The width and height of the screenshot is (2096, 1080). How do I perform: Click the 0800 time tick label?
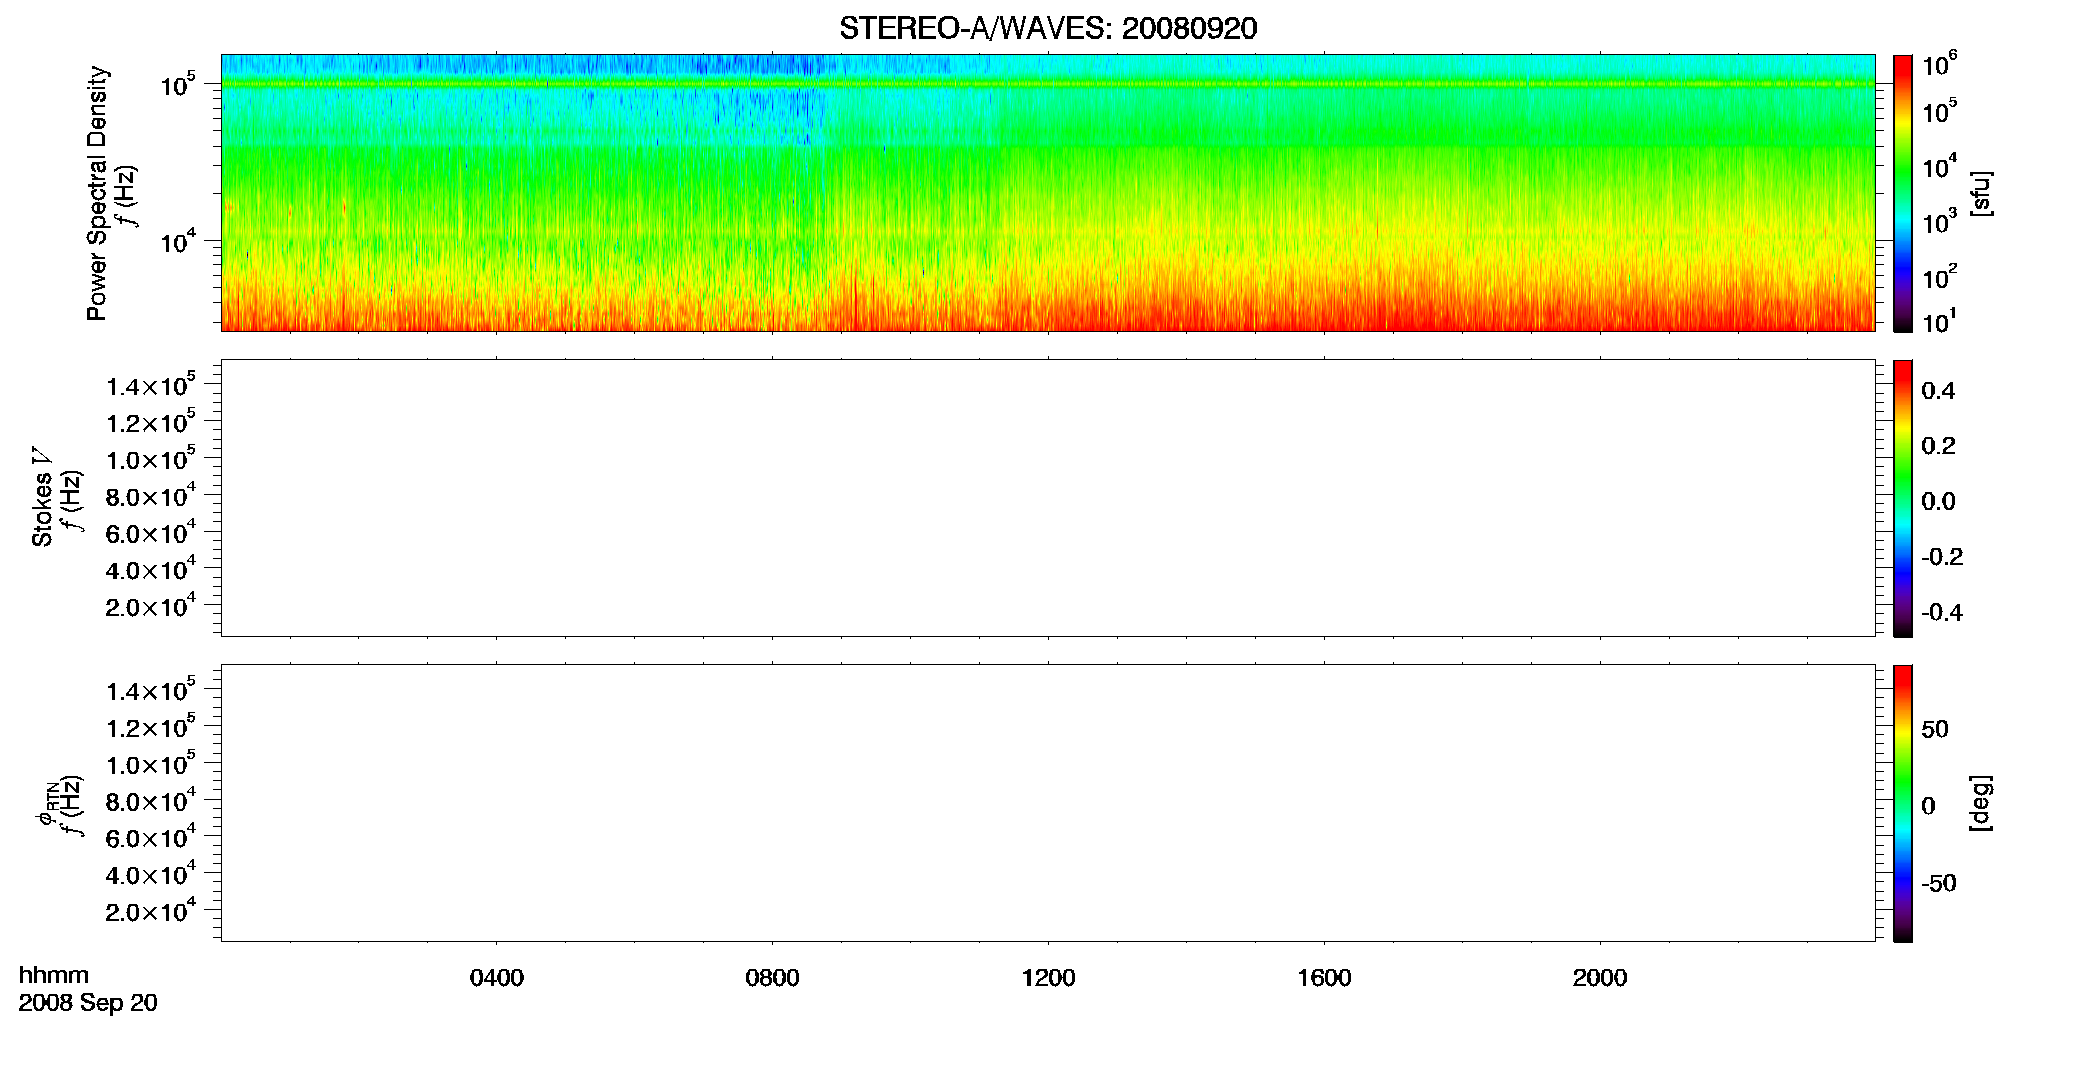click(772, 978)
